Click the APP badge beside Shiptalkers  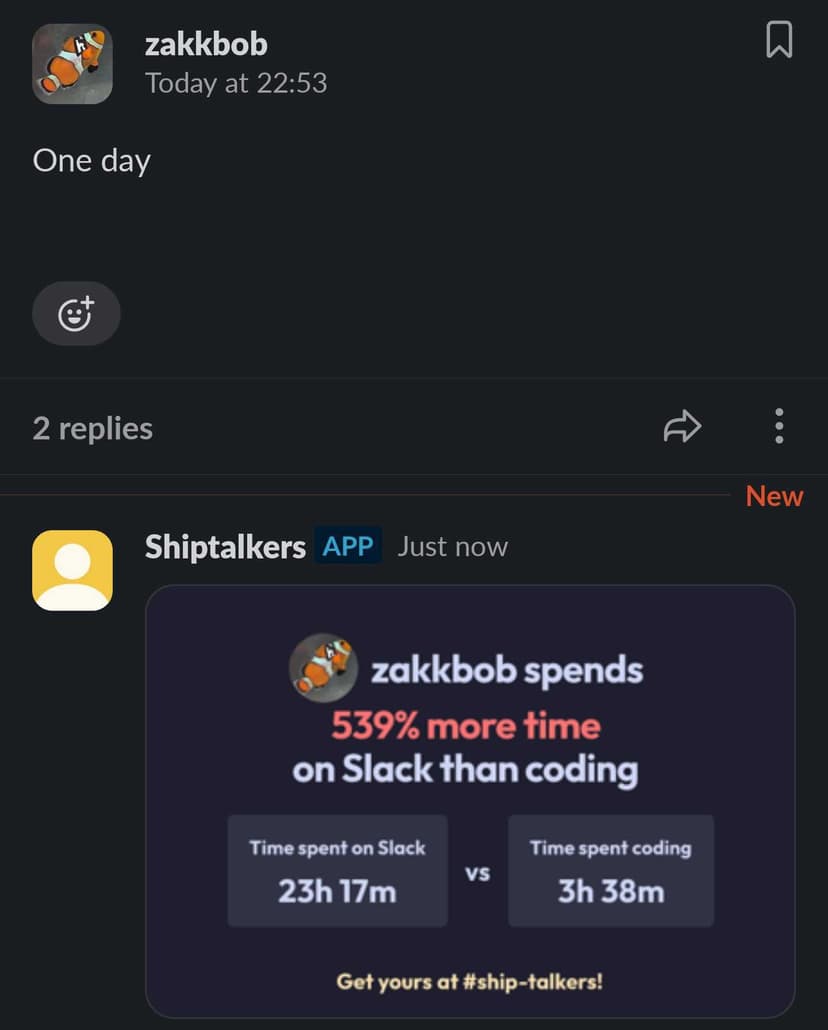tap(348, 547)
